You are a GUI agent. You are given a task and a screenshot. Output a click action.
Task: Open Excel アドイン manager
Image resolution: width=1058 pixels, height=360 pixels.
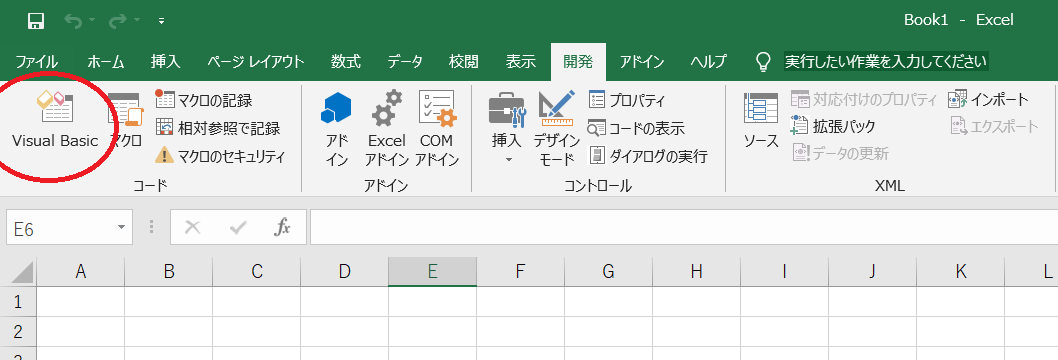click(387, 129)
